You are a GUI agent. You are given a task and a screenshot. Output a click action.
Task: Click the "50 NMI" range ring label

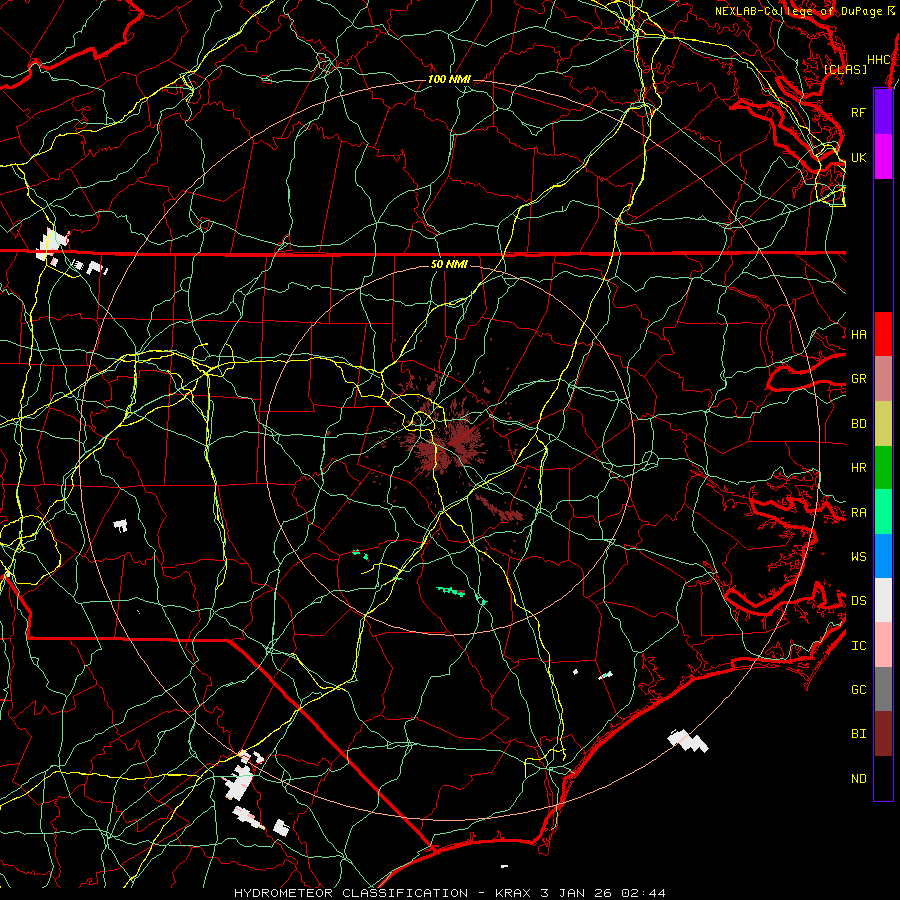449,264
